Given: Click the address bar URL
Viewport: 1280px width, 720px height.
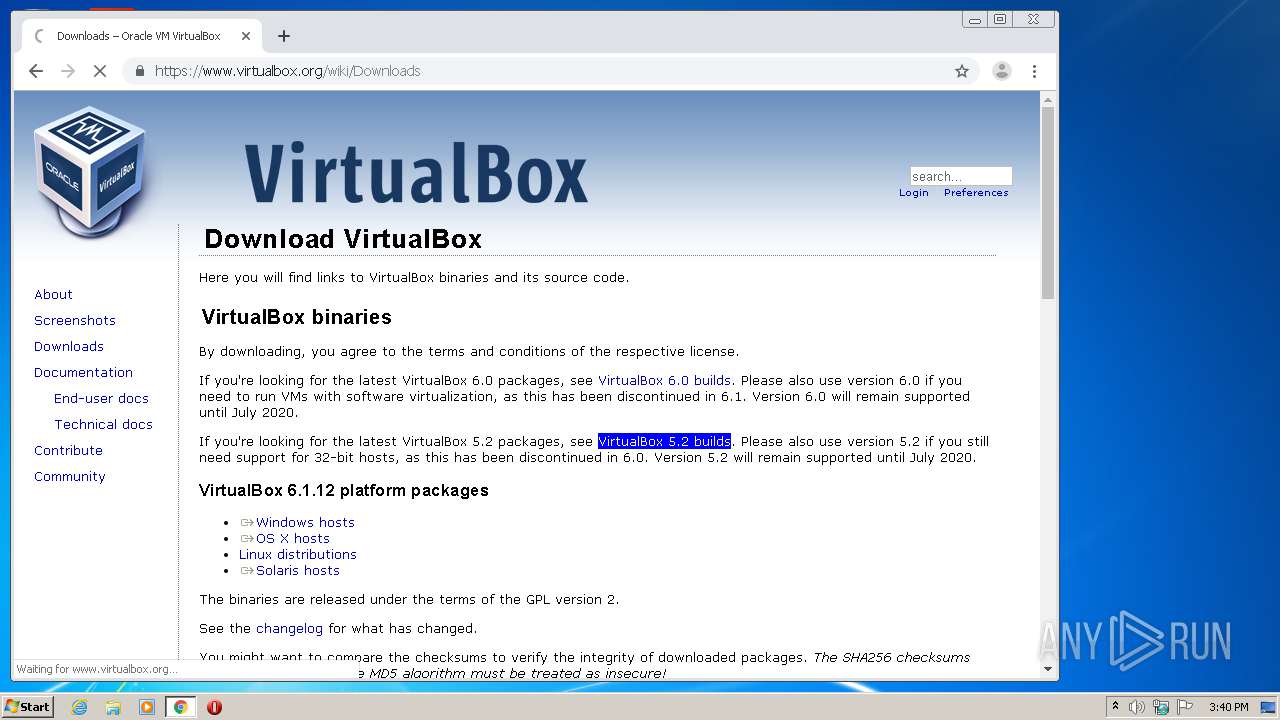Looking at the screenshot, I should [288, 71].
